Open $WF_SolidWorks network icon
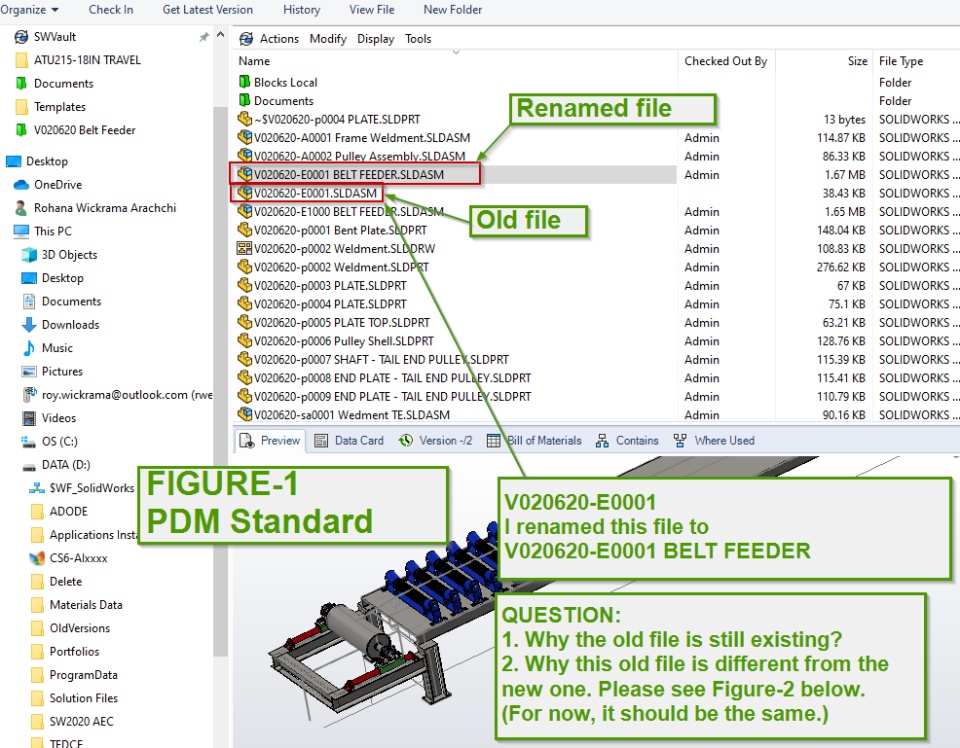Image resolution: width=960 pixels, height=748 pixels. [37, 488]
